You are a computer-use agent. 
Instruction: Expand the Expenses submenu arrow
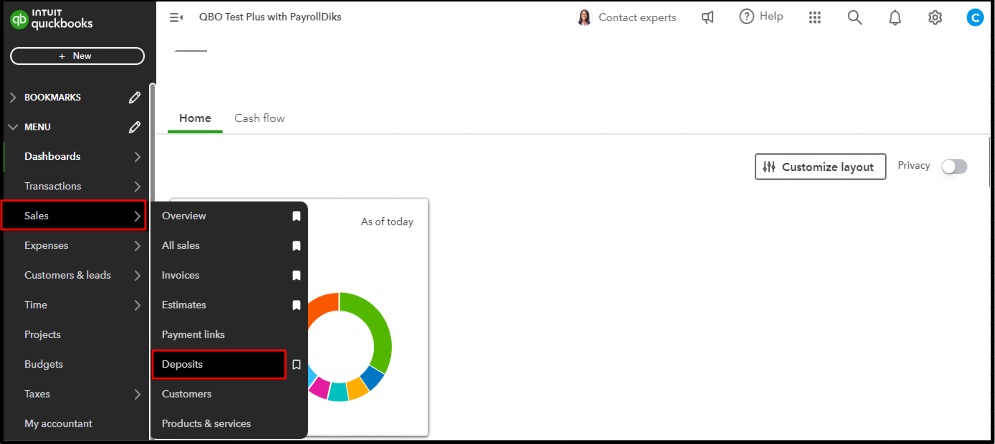tap(137, 246)
